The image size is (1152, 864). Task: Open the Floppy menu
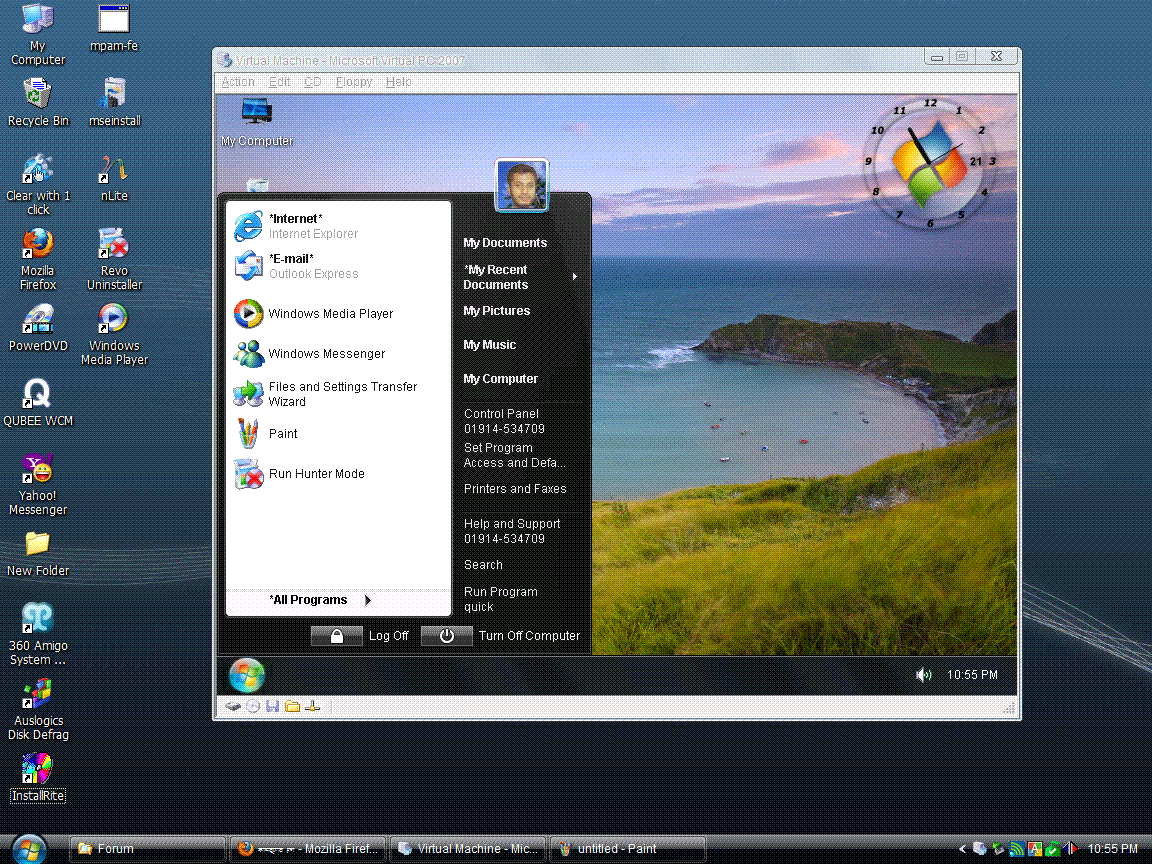(354, 82)
